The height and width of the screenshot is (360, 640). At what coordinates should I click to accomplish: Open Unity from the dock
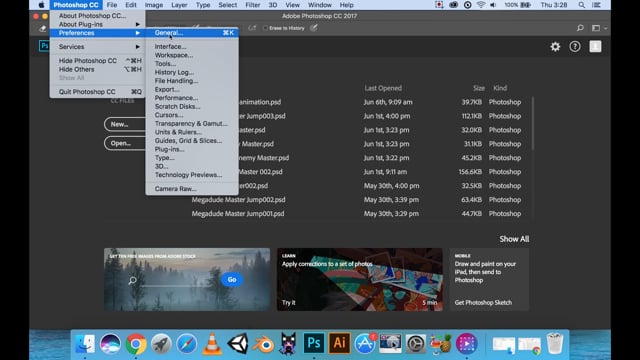(237, 344)
